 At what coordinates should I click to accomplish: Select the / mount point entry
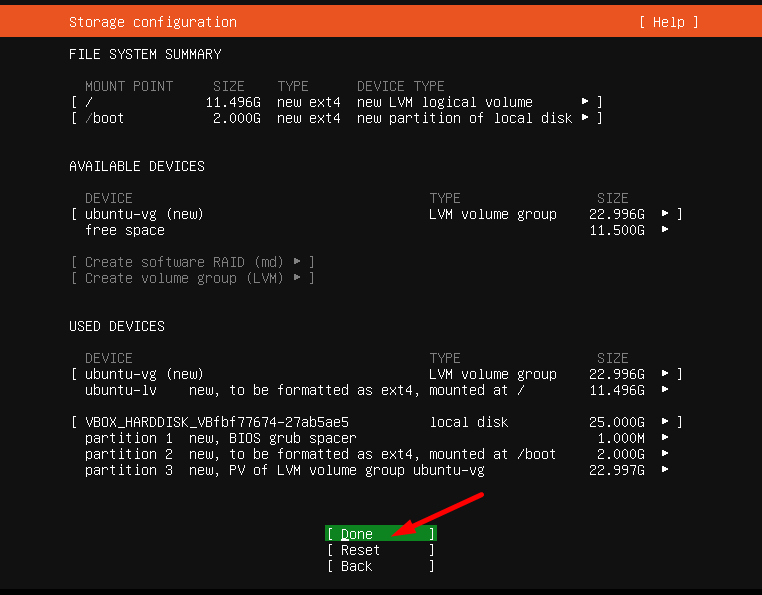pos(337,102)
